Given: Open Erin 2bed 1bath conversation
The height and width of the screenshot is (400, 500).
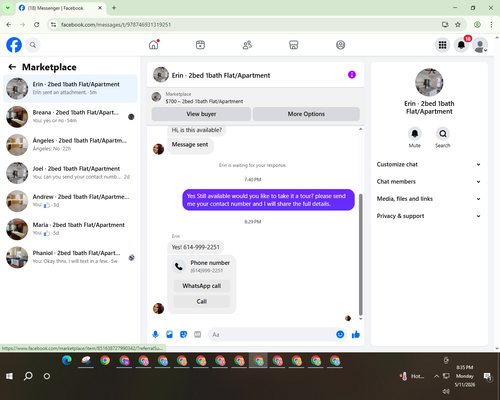Looking at the screenshot, I should coord(70,88).
